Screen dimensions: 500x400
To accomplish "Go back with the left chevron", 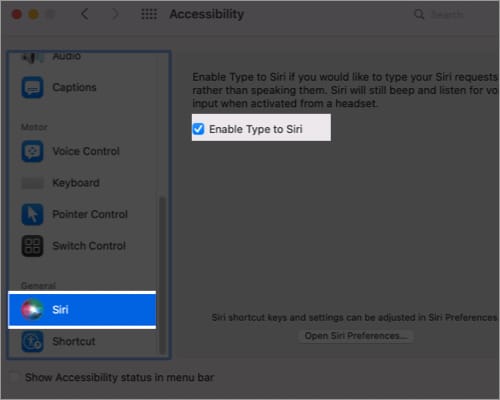I will click(x=85, y=14).
